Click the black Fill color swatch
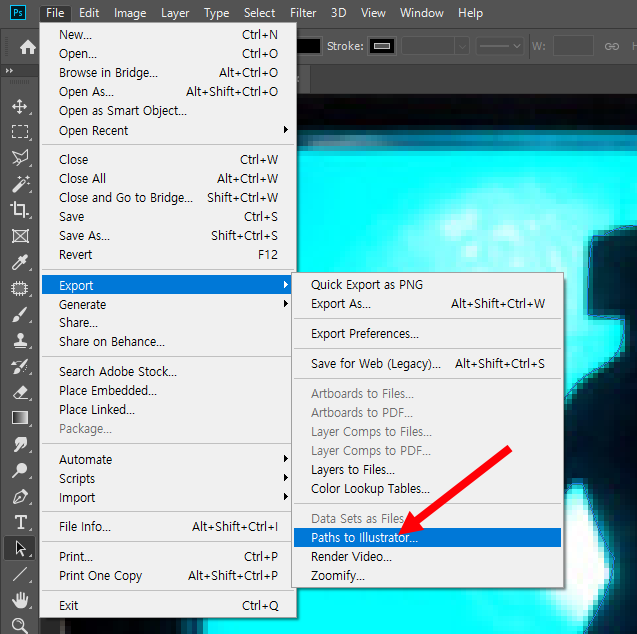The image size is (637, 634). tap(309, 46)
